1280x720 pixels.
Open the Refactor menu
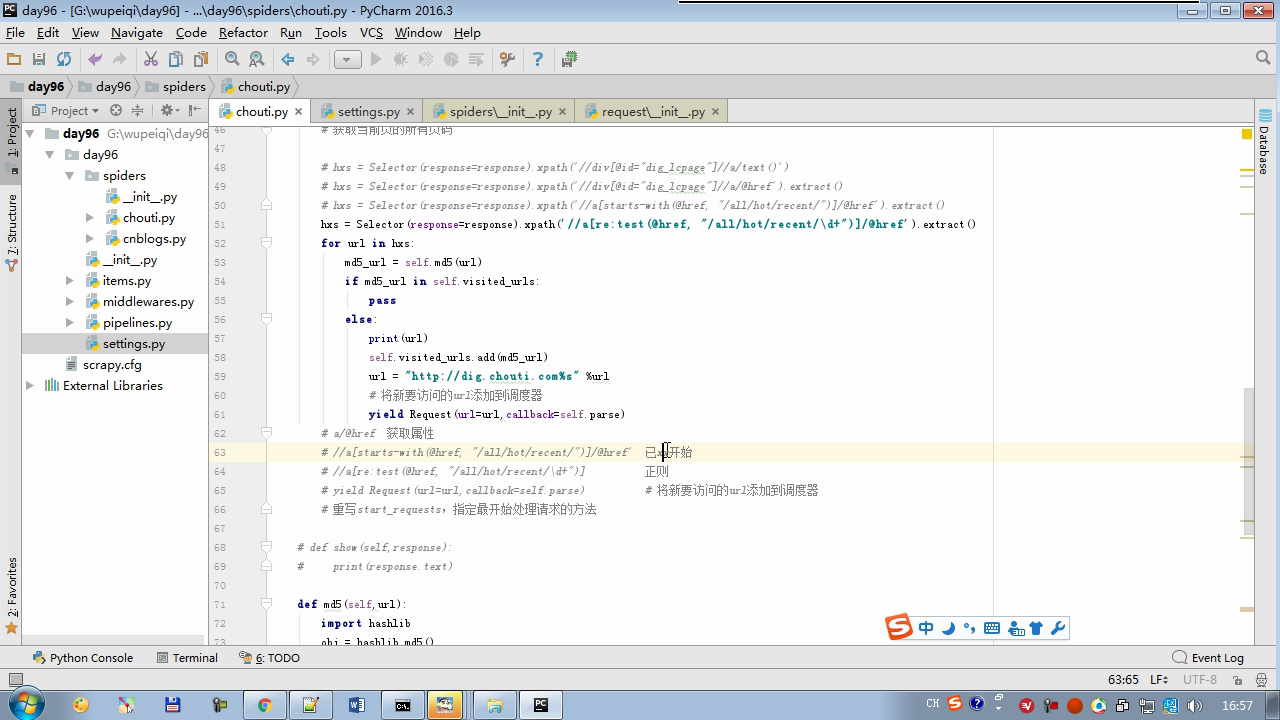tap(243, 33)
